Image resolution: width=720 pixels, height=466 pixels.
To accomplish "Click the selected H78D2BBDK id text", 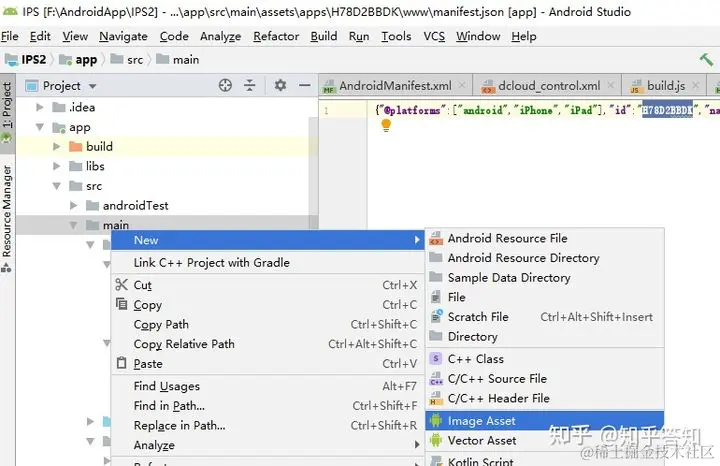I will click(667, 110).
